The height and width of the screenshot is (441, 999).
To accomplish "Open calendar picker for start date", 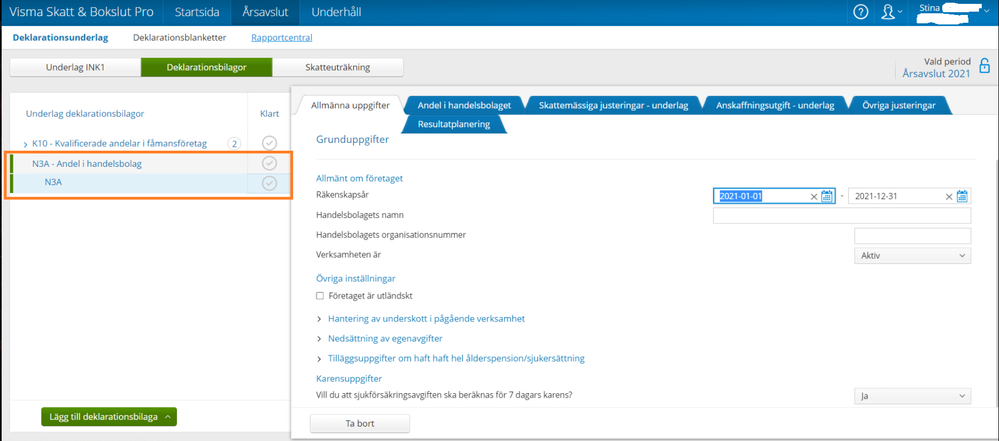I will coord(827,197).
